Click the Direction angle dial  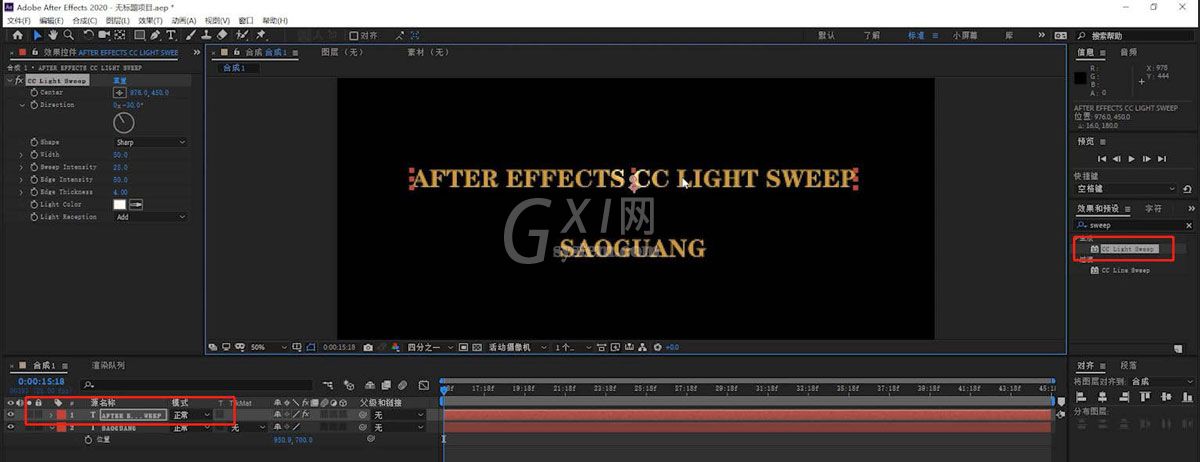[x=123, y=122]
